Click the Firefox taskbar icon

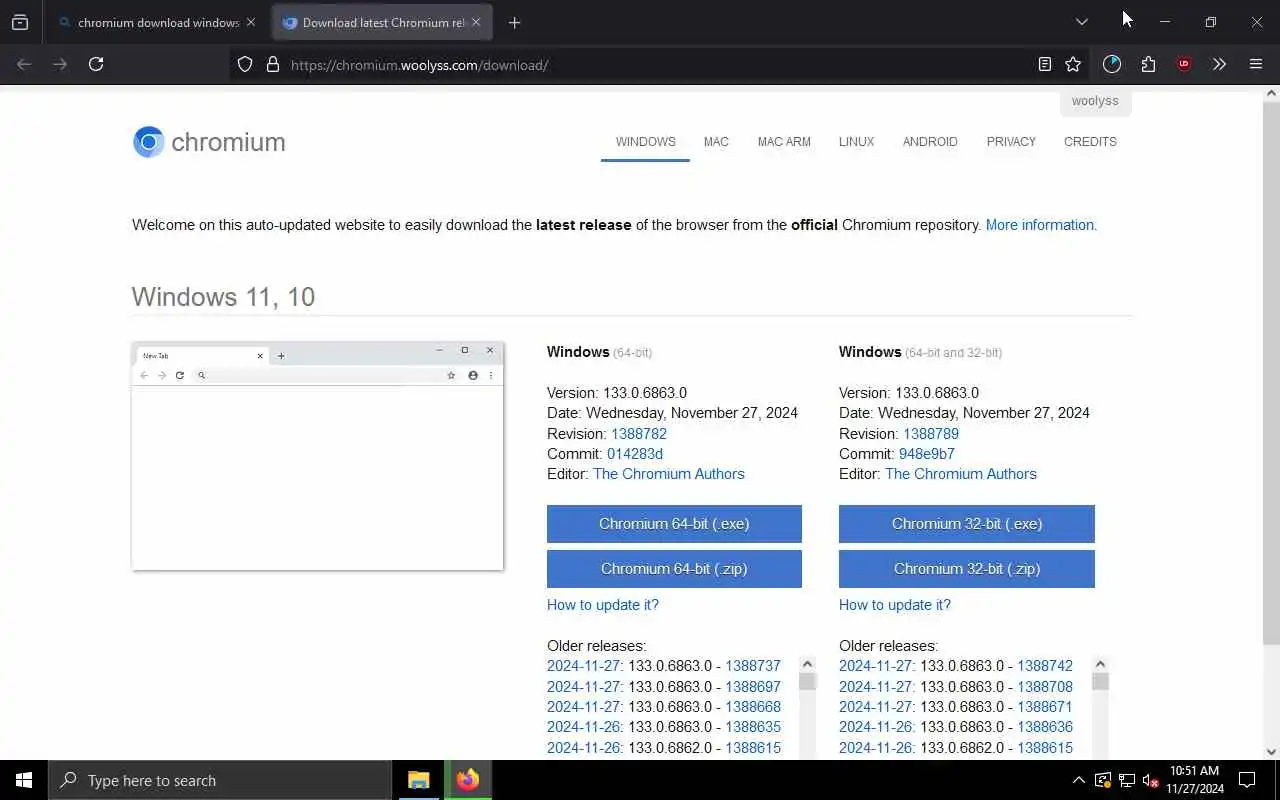click(x=468, y=780)
